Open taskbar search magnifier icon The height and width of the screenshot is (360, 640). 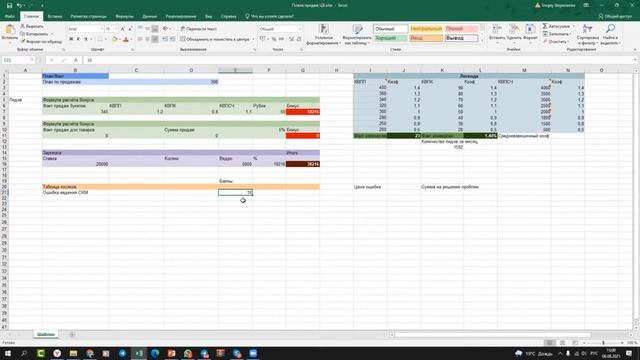click(24, 353)
